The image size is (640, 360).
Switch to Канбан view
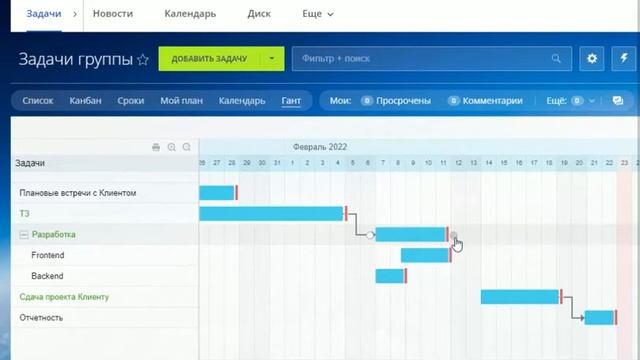click(x=85, y=101)
